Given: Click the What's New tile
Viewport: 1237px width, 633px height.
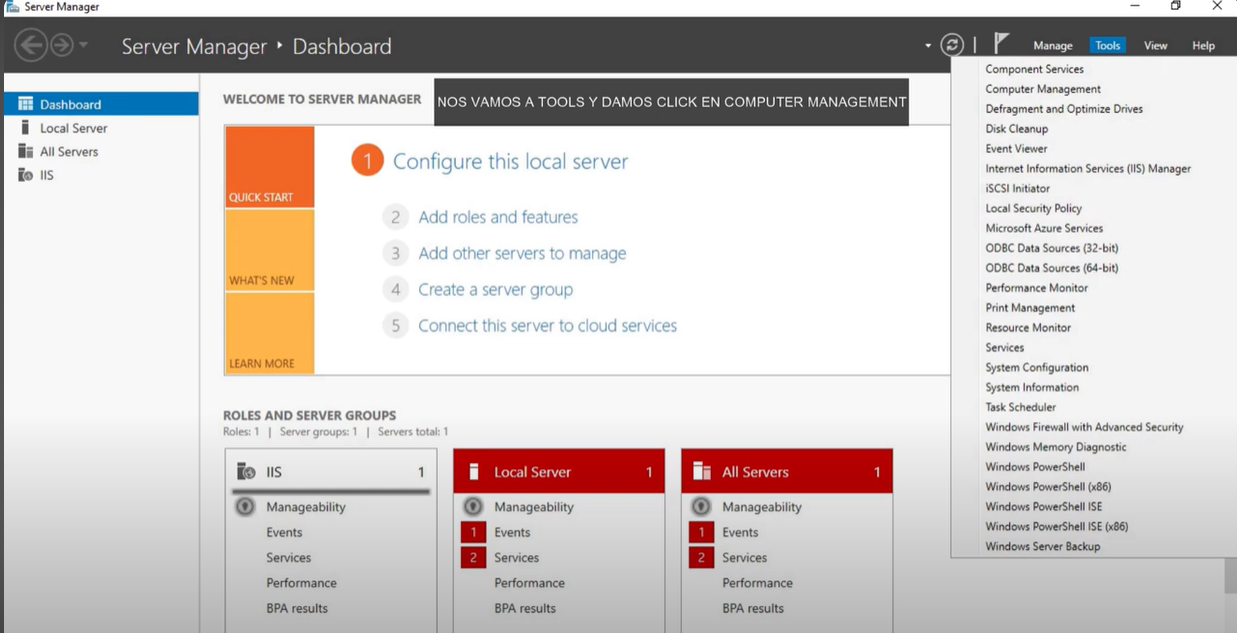Looking at the screenshot, I should pyautogui.click(x=270, y=250).
